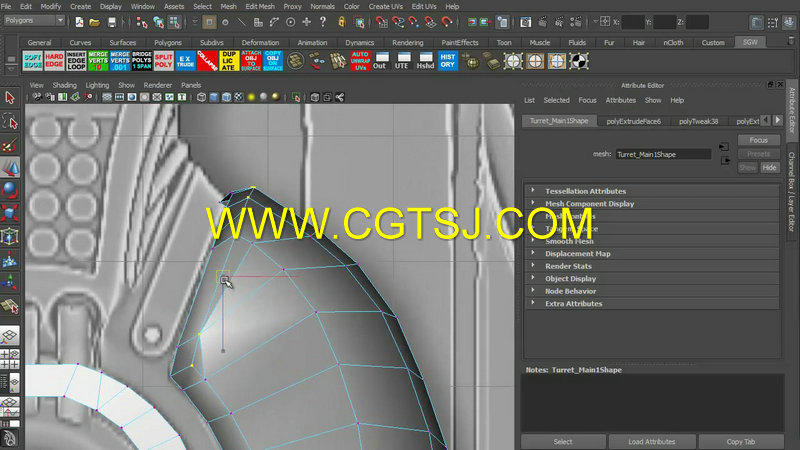This screenshot has width=800, height=450.
Task: Click the AUTO UNWRAP UVs shelf icon
Action: (360, 61)
